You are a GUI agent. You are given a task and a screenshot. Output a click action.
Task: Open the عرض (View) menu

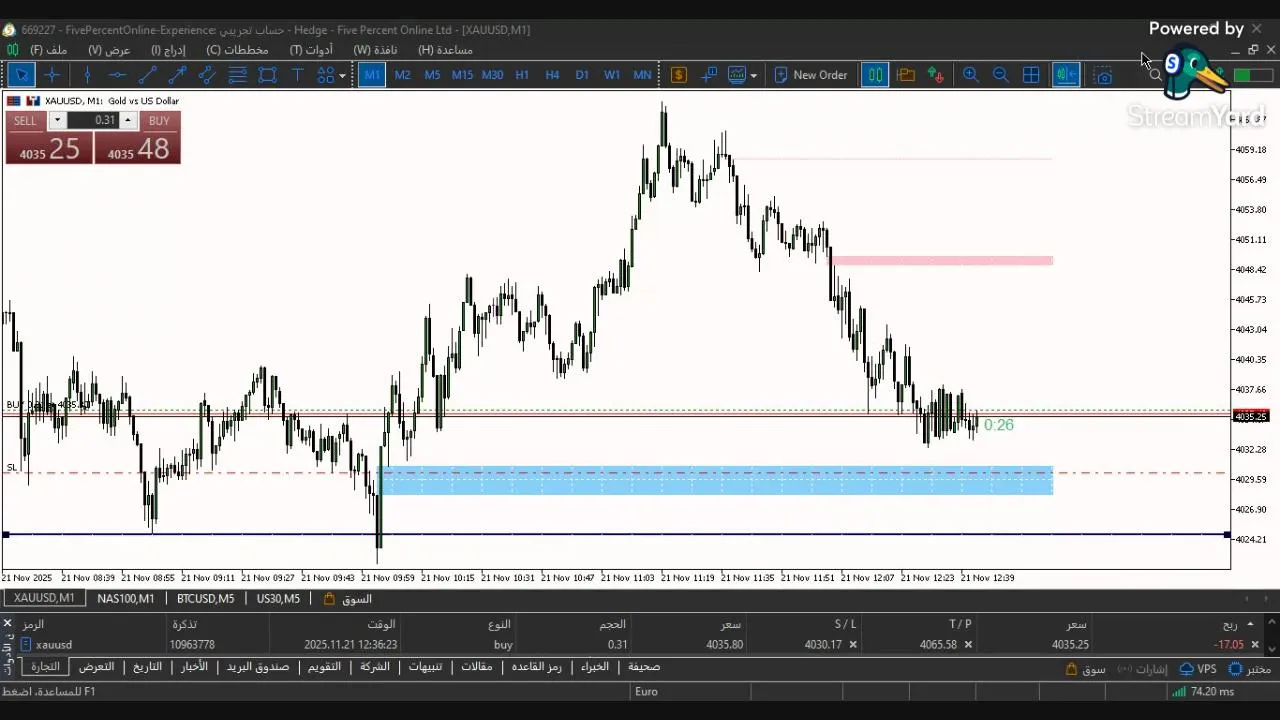coord(109,49)
